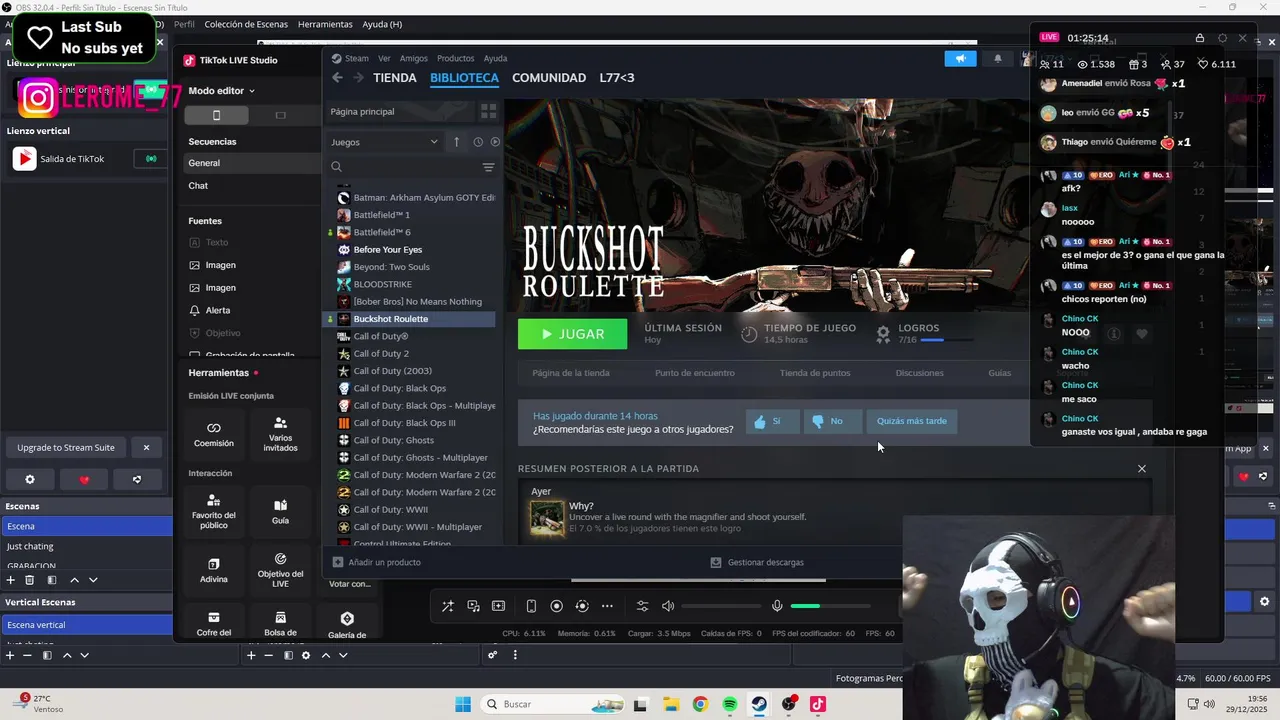Click the ready-to-play filter icon in Steam library

coord(495,142)
